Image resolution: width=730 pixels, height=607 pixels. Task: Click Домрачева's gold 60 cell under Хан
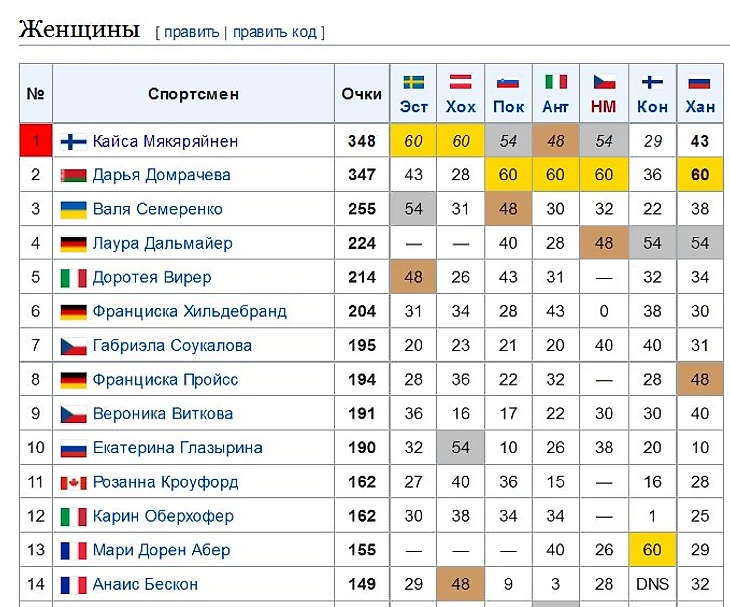coord(700,175)
